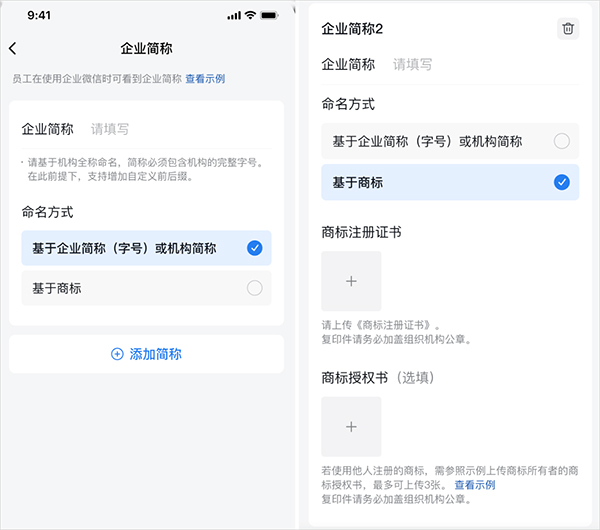The width and height of the screenshot is (600, 530).
Task: Tap the plus box under 商标授权书
Action: click(351, 427)
